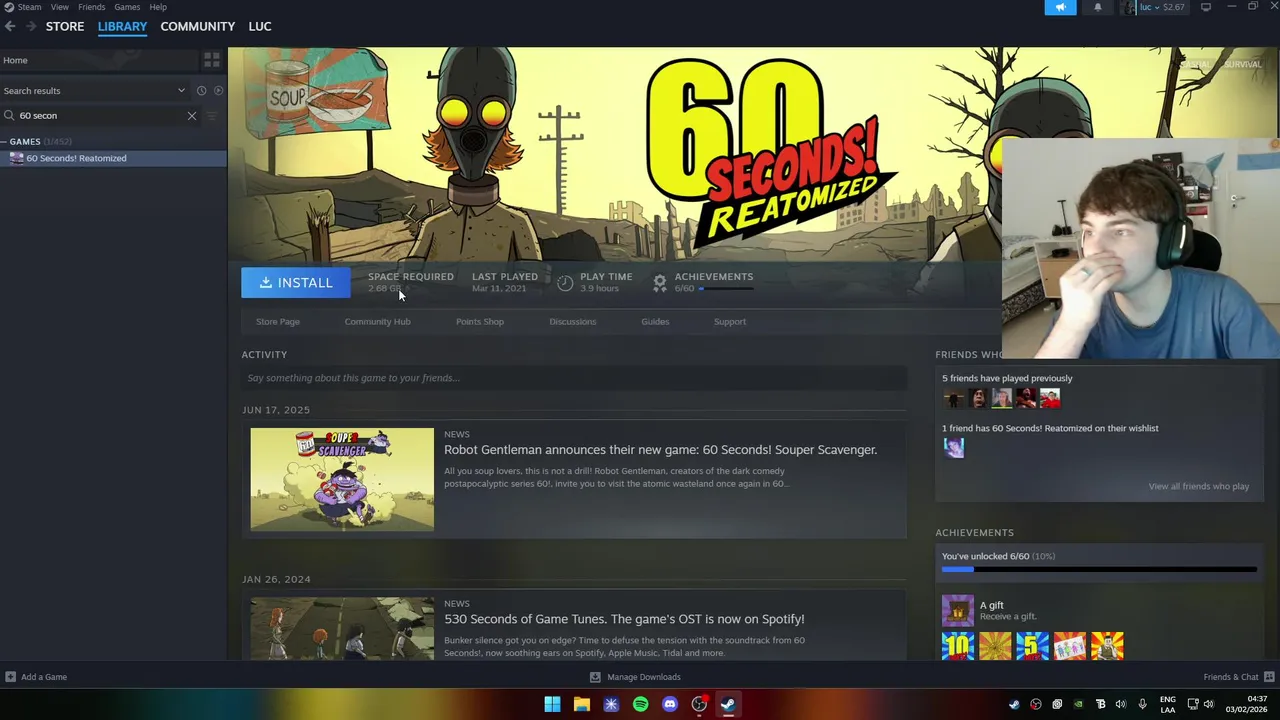The image size is (1280, 720).
Task: Open Discord from the taskbar
Action: click(670, 704)
